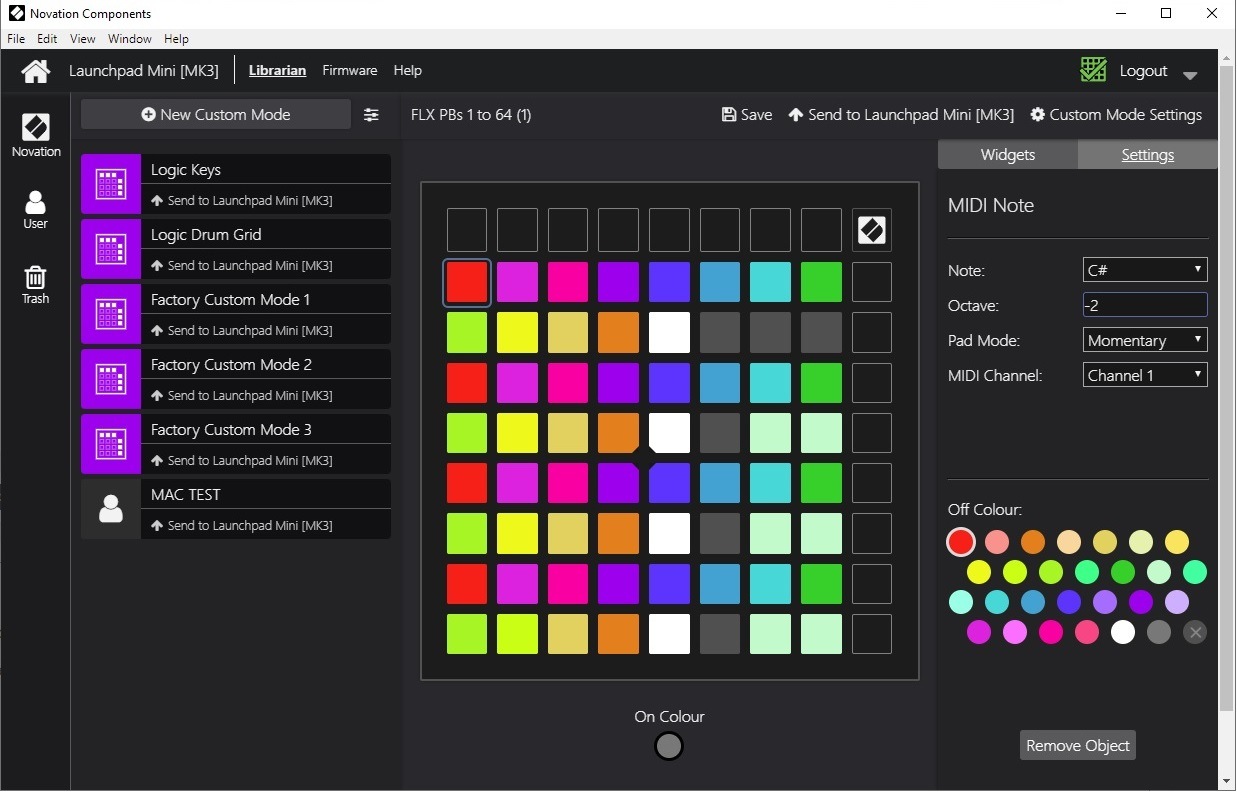Send Factory Custom Mode 1 to Launchpad
1237x792 pixels.
[x=241, y=330]
